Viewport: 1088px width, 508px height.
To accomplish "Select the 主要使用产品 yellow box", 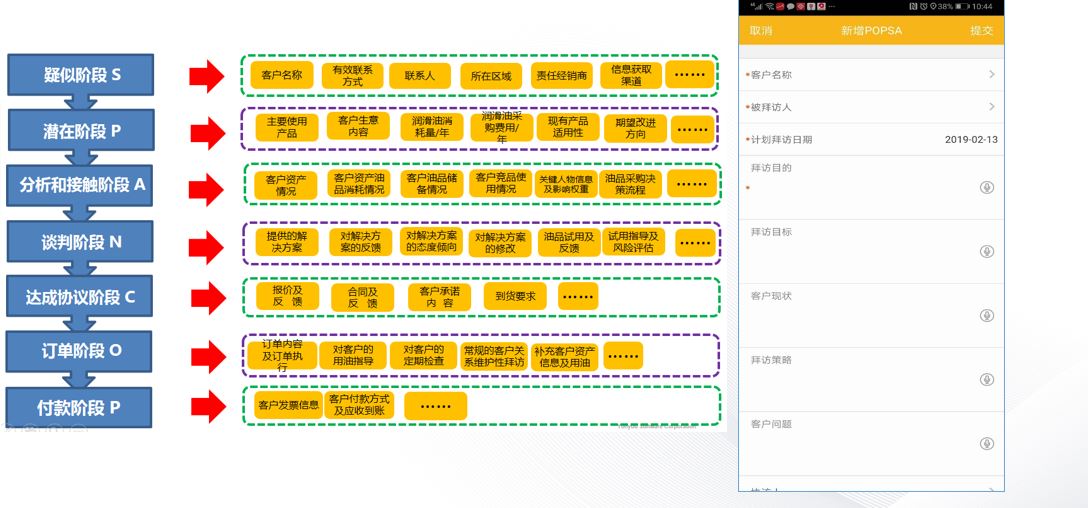I will click(x=287, y=128).
